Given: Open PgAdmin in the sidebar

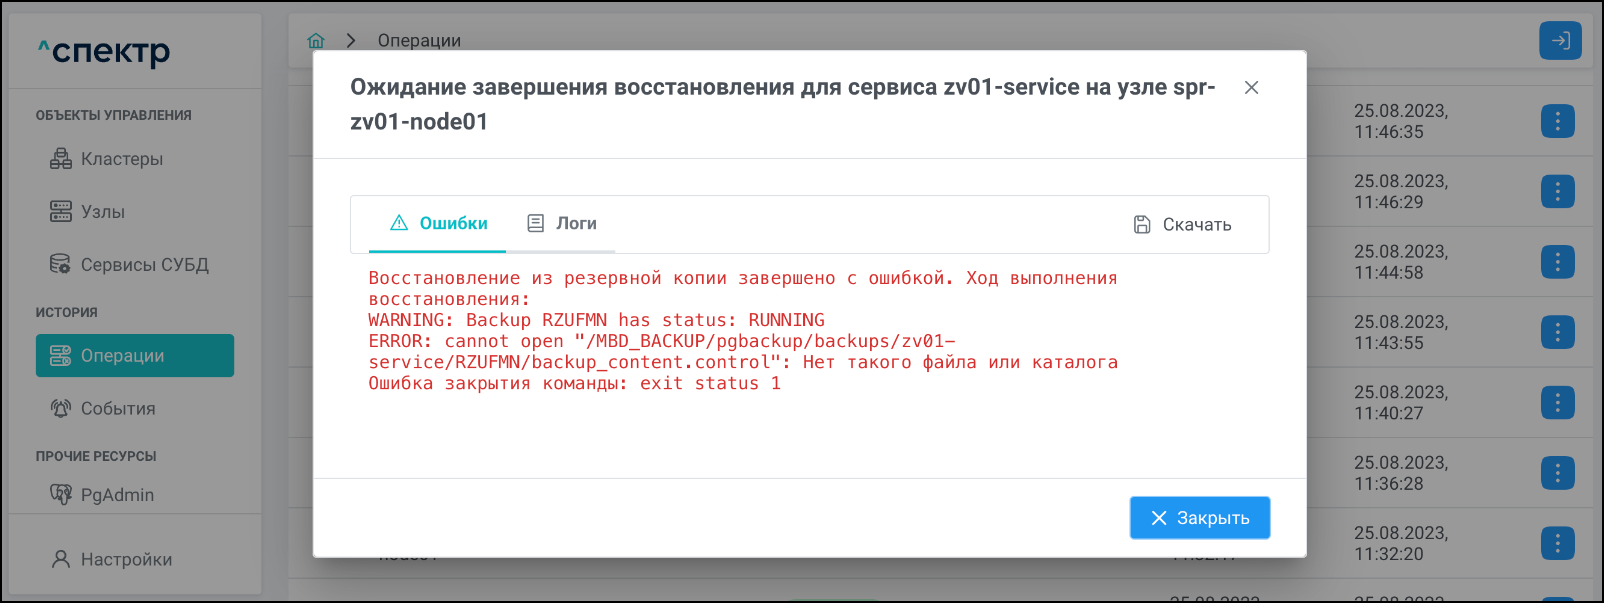Looking at the screenshot, I should pos(102,495).
